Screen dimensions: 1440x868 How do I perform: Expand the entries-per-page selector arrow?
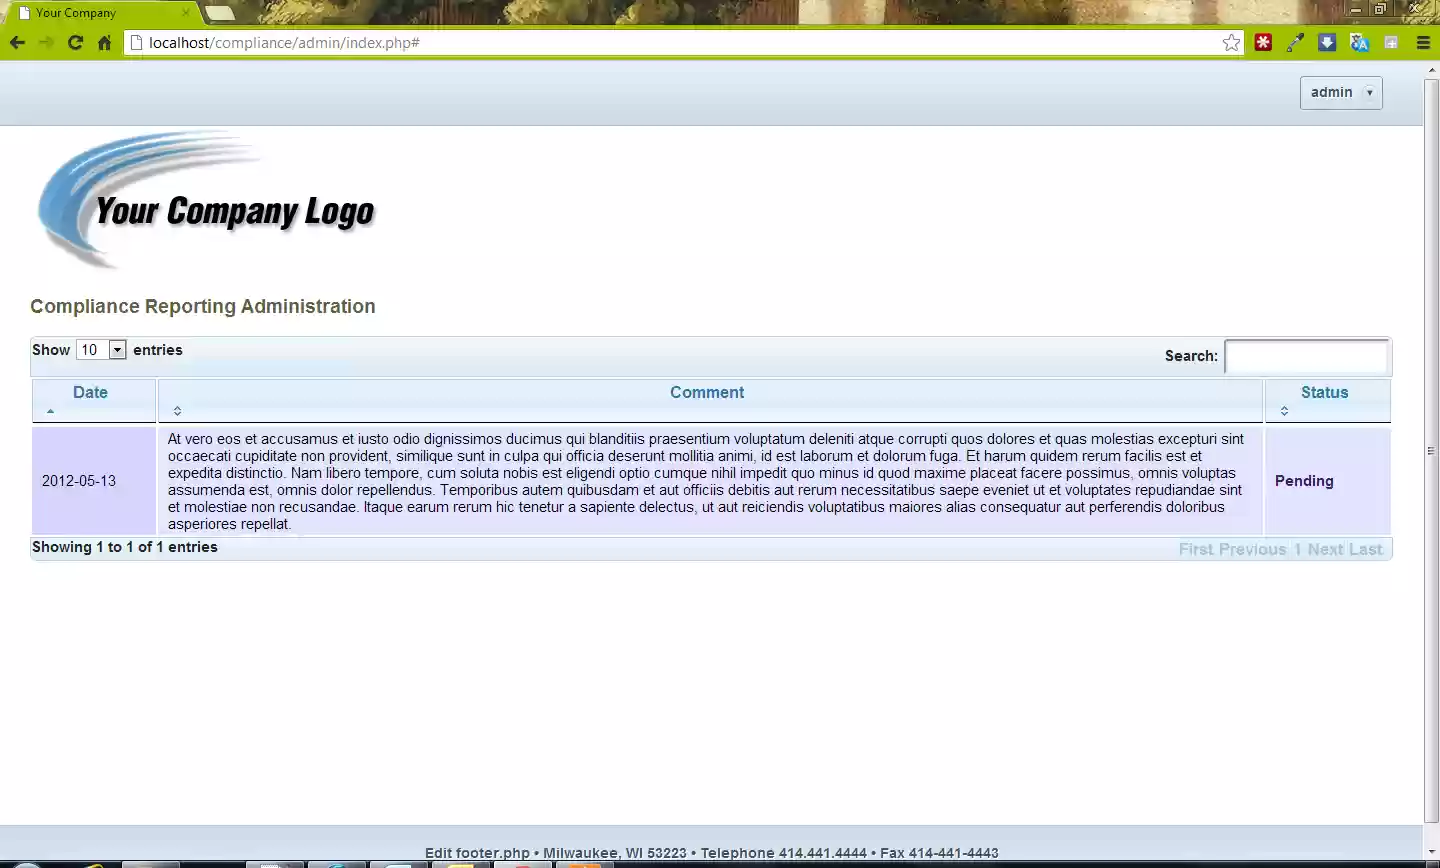pos(117,349)
